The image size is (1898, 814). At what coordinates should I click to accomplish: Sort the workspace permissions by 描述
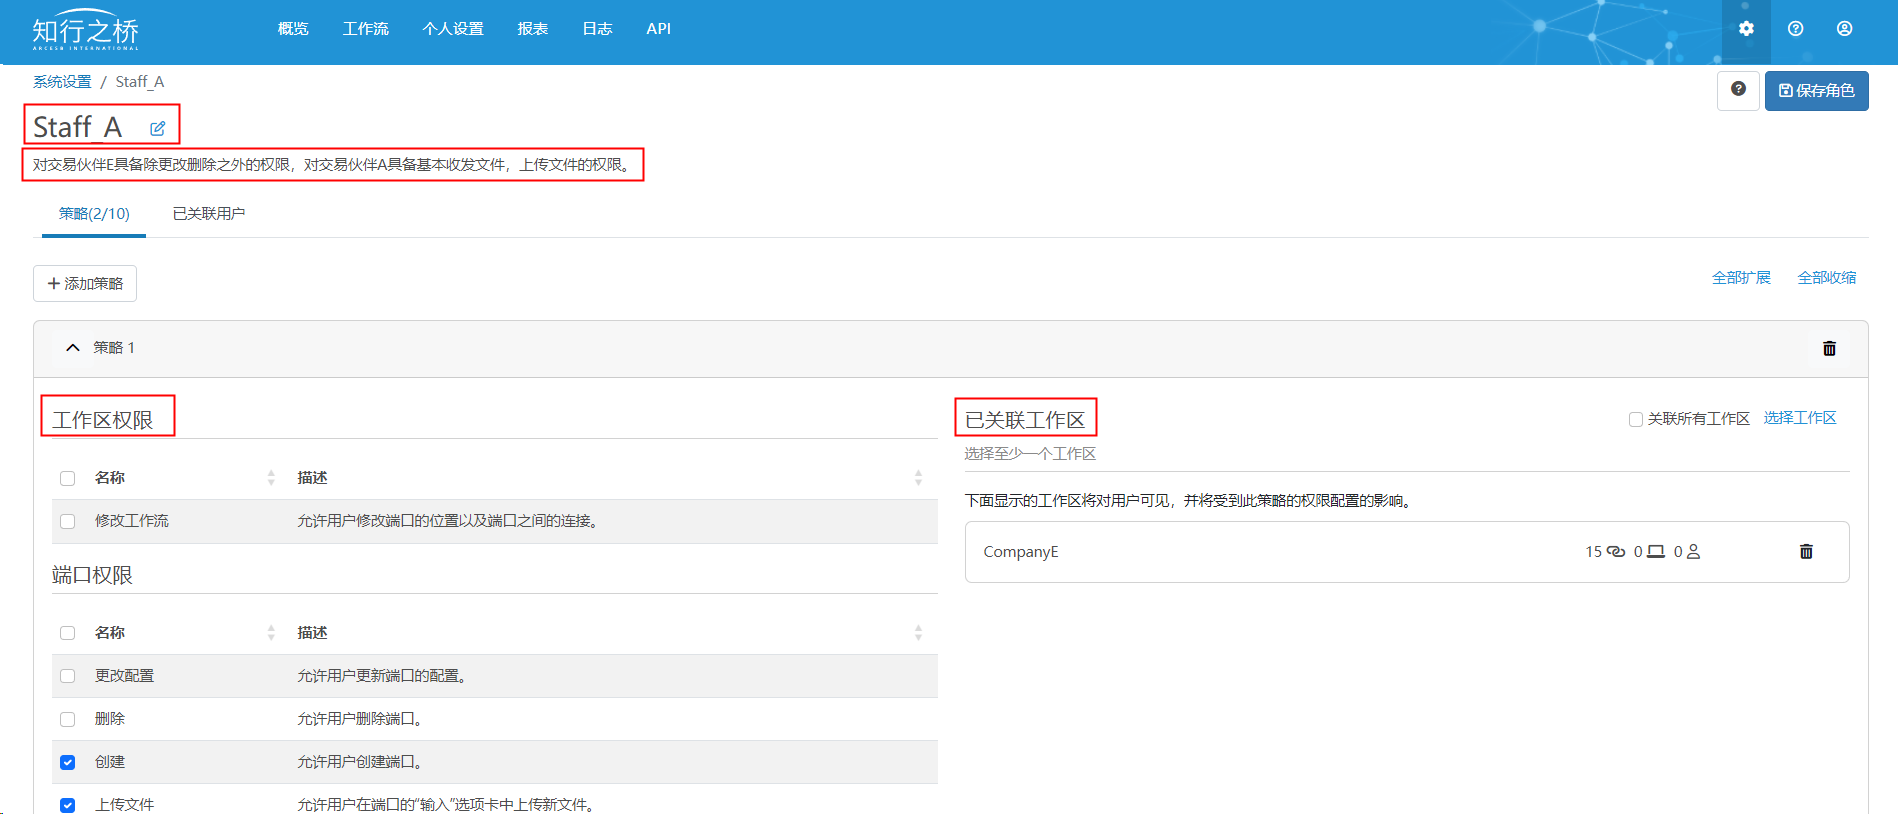point(918,478)
